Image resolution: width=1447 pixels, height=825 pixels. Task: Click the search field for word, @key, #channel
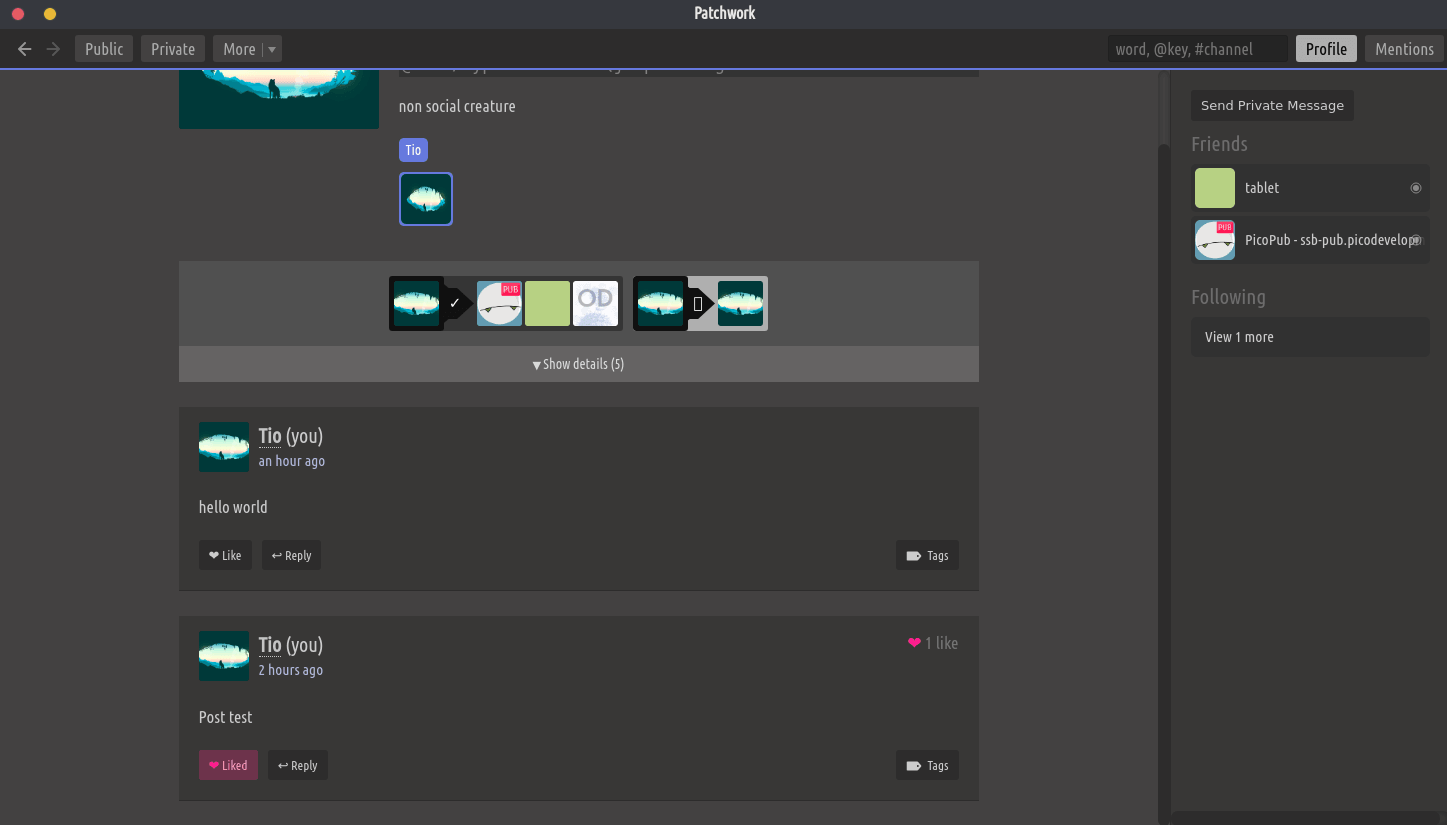[1197, 49]
